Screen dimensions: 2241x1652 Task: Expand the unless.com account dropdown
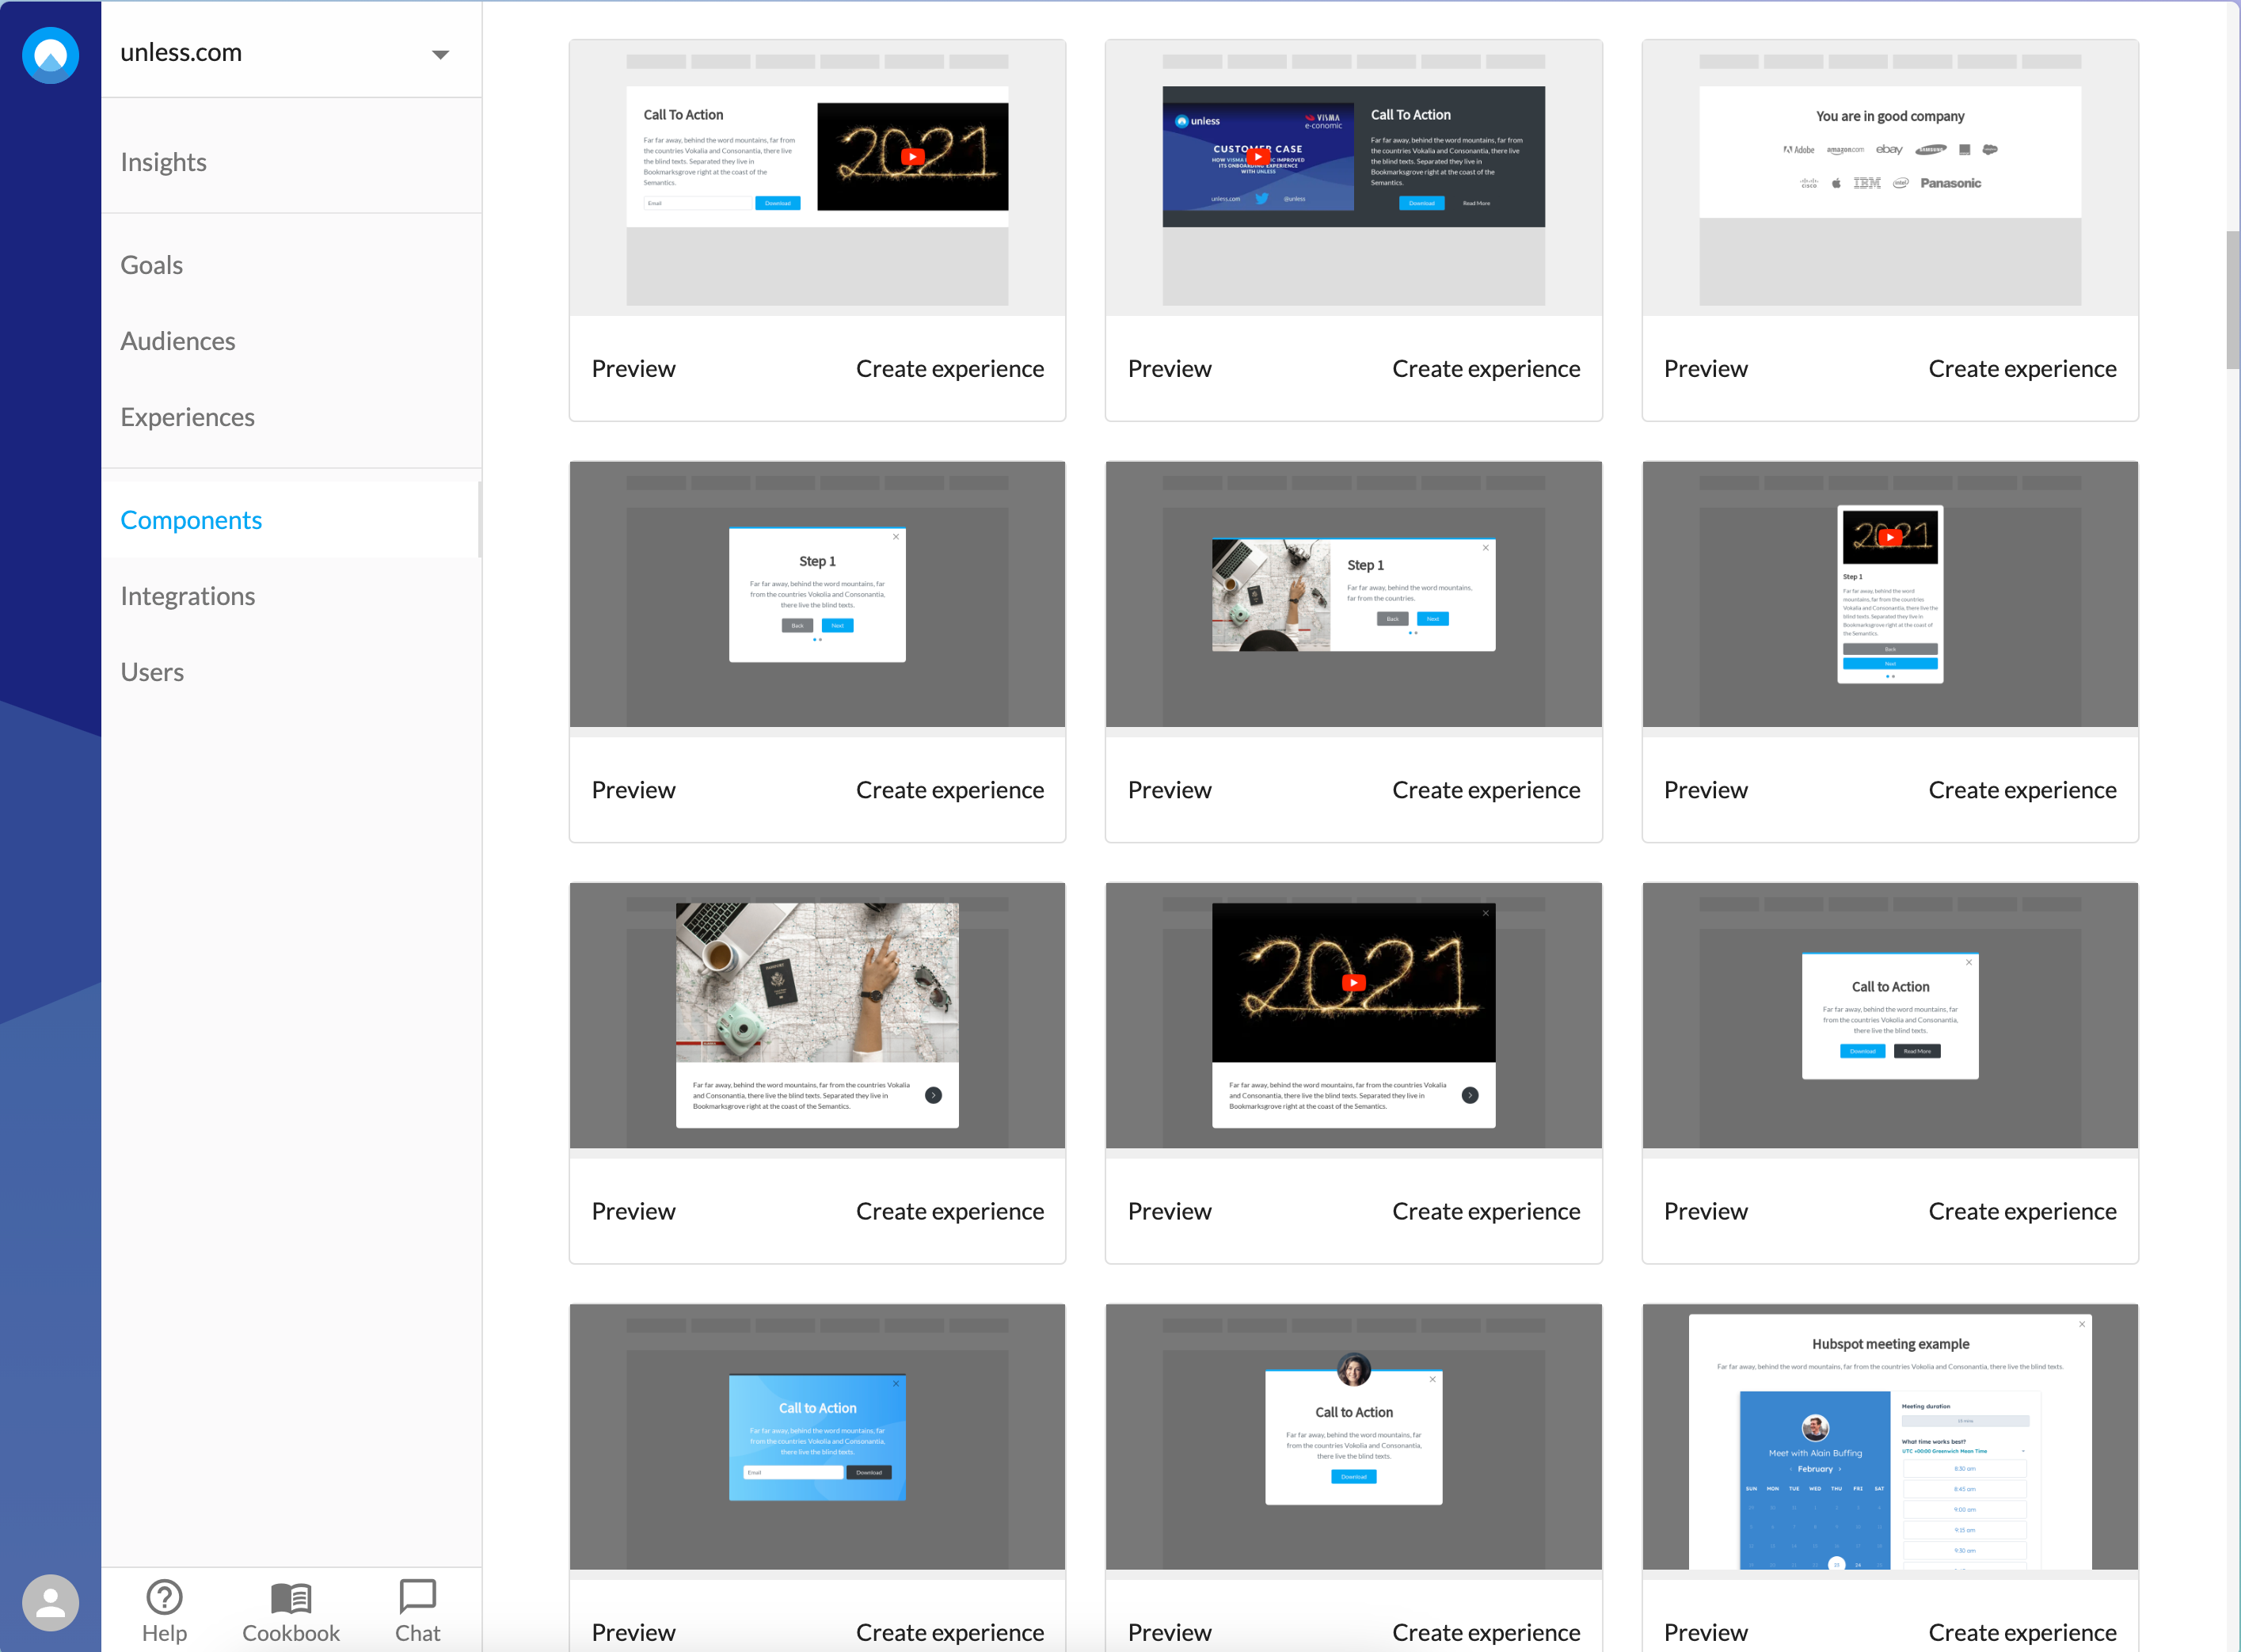point(440,54)
